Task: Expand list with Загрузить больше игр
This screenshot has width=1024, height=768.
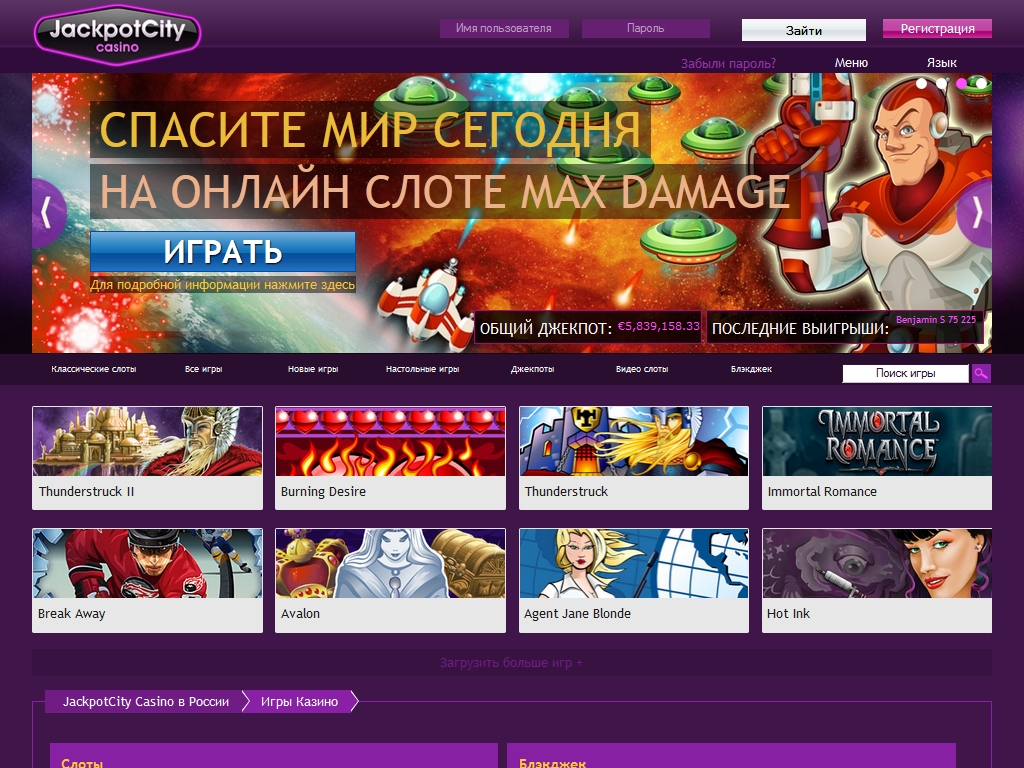Action: coord(511,663)
